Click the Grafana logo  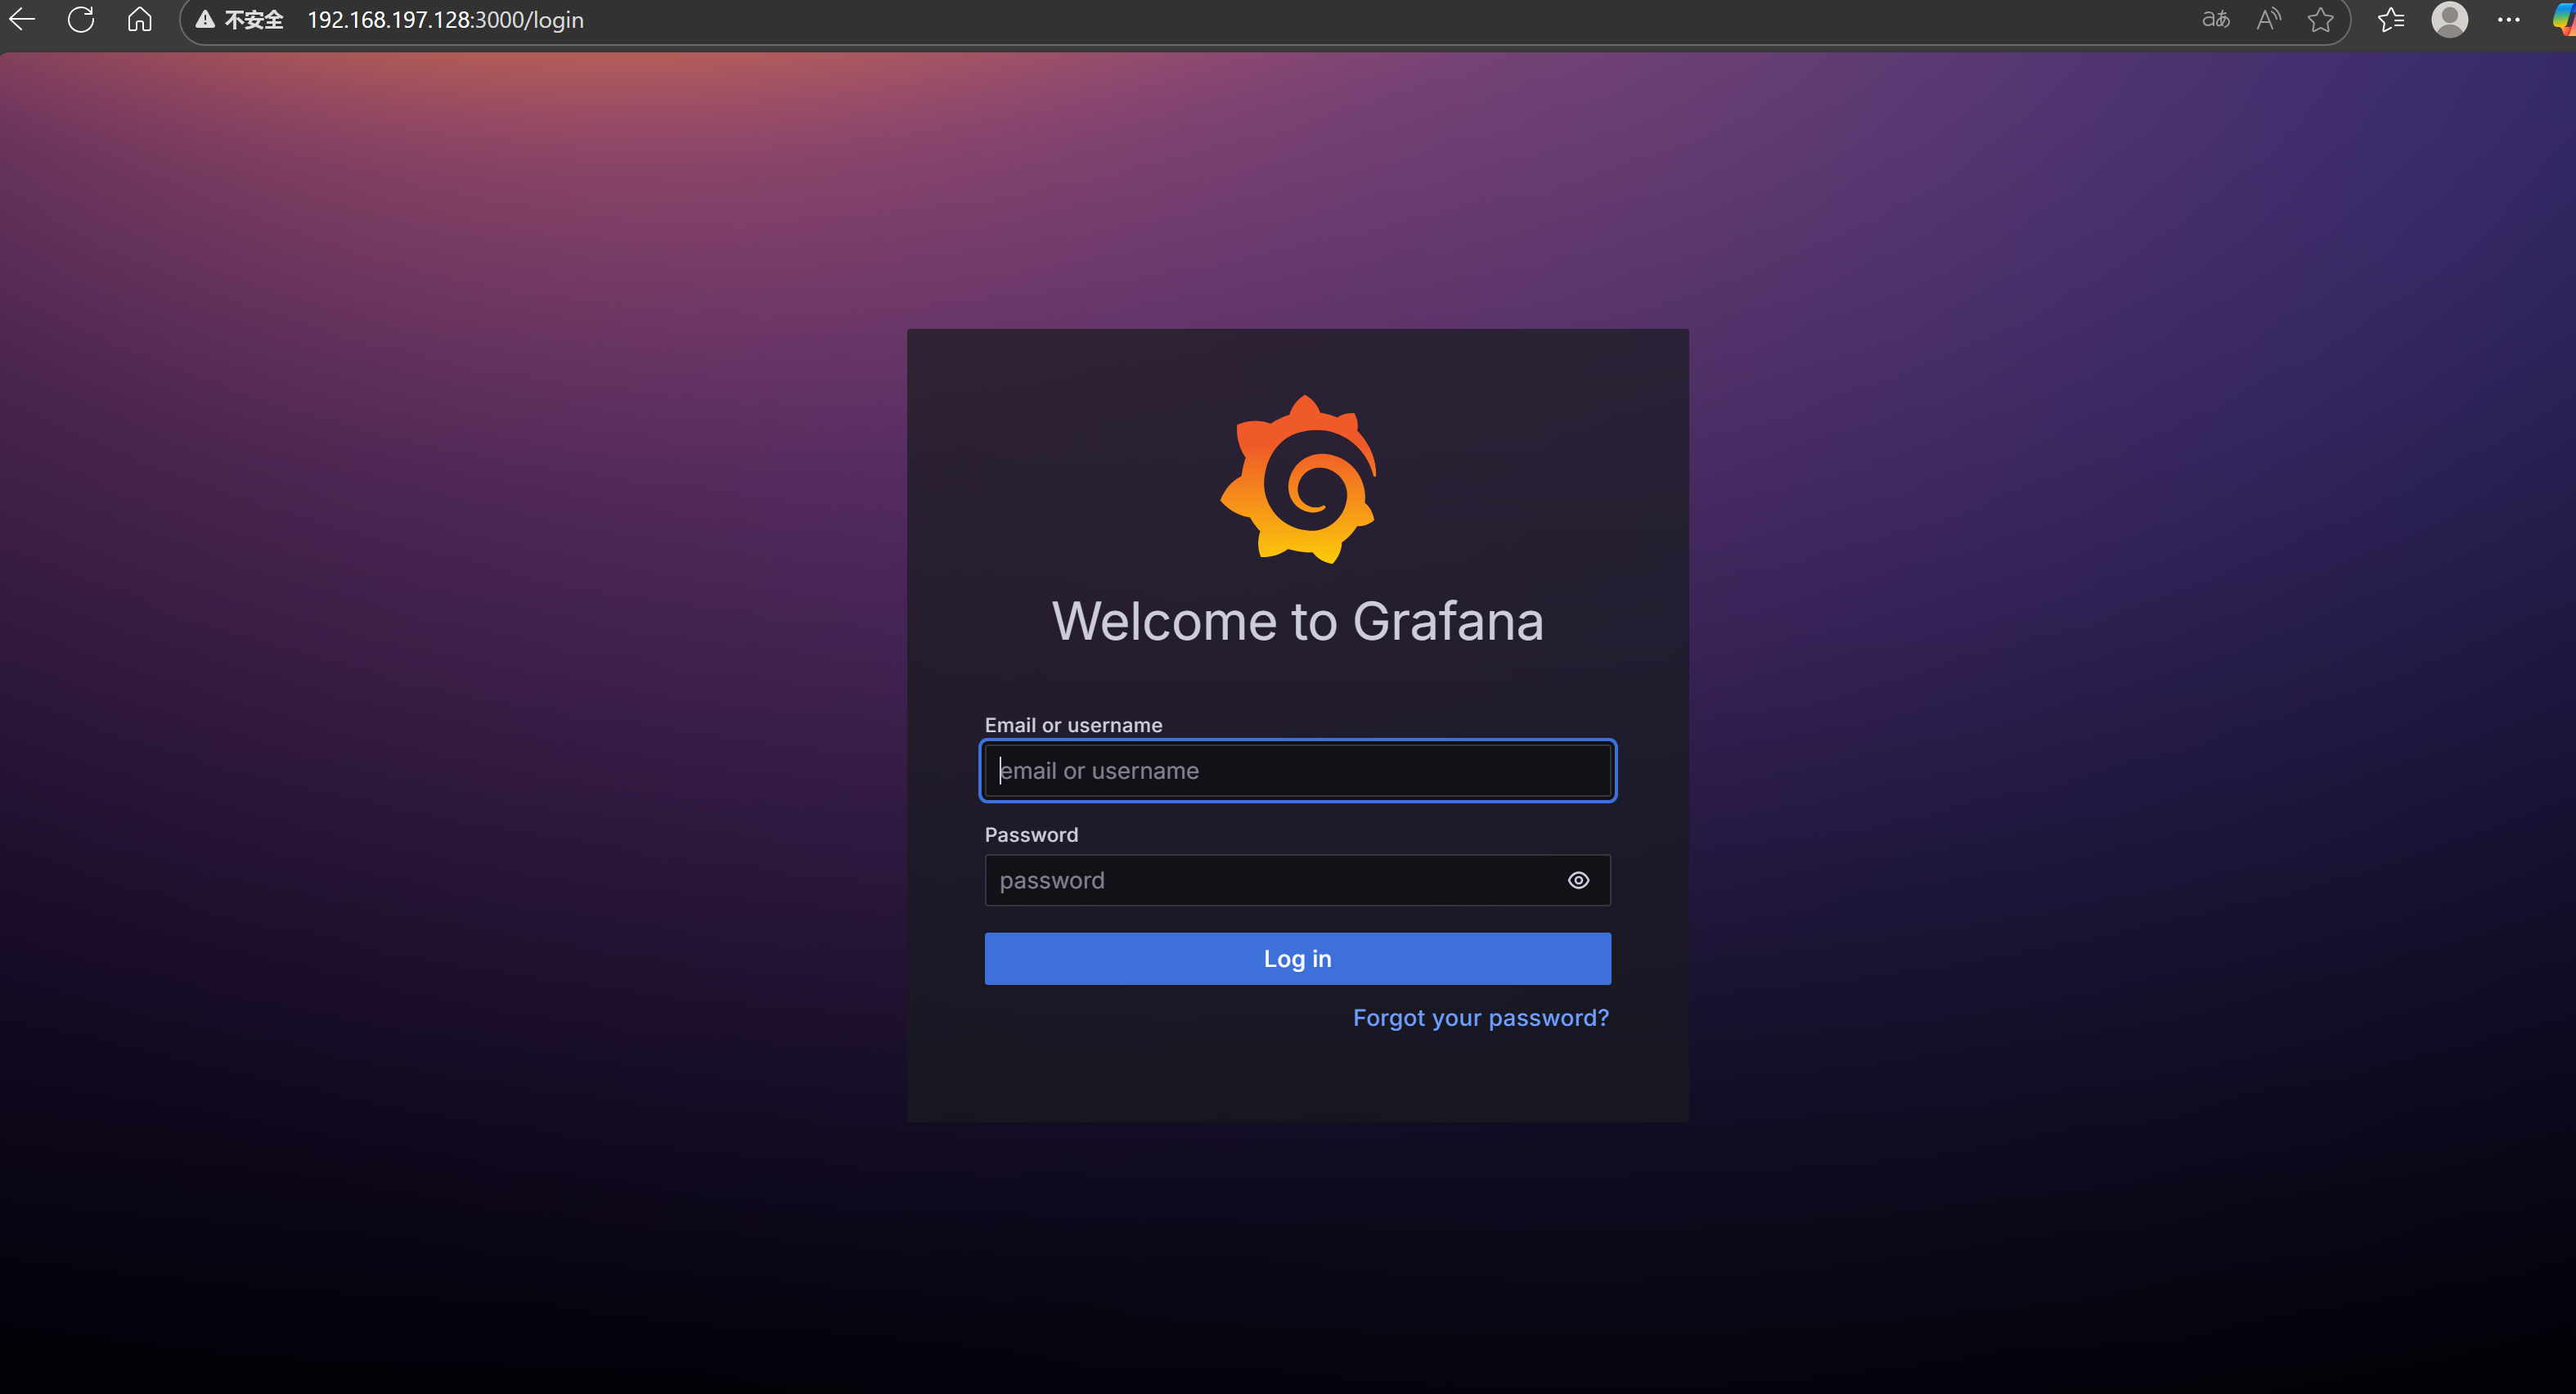1298,479
